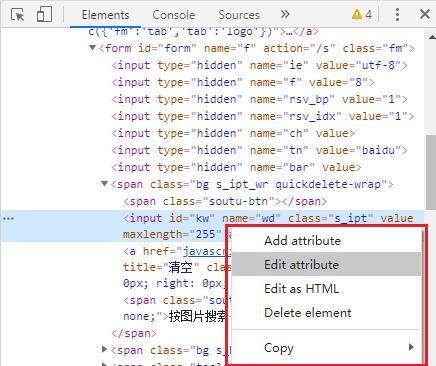Click the ellipsis beside the input kw row
Screen dimensions: 436x366
coord(8,219)
